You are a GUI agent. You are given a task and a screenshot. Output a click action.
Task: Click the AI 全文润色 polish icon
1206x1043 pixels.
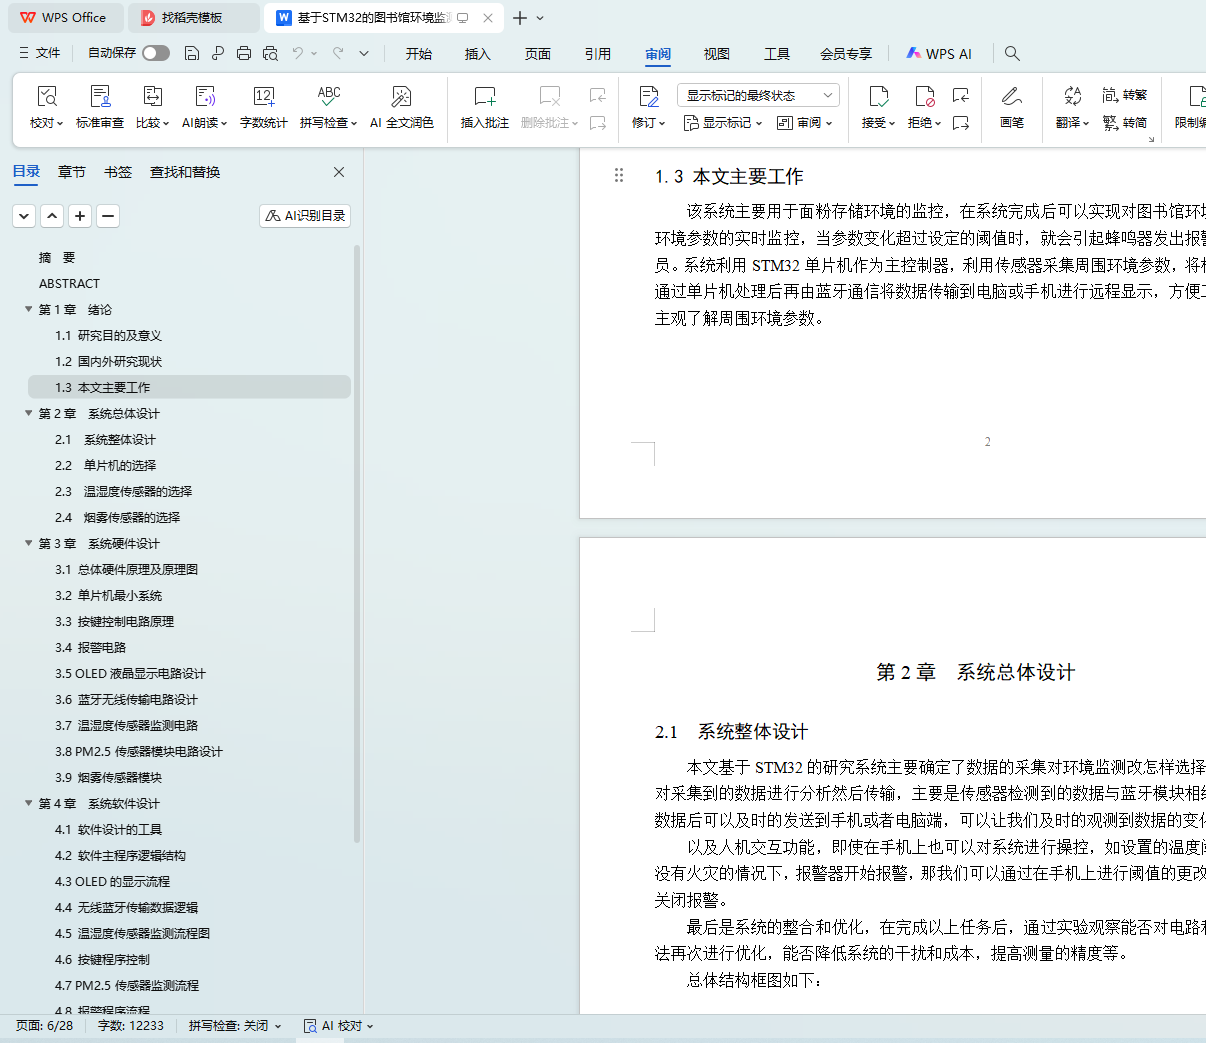[x=401, y=97]
